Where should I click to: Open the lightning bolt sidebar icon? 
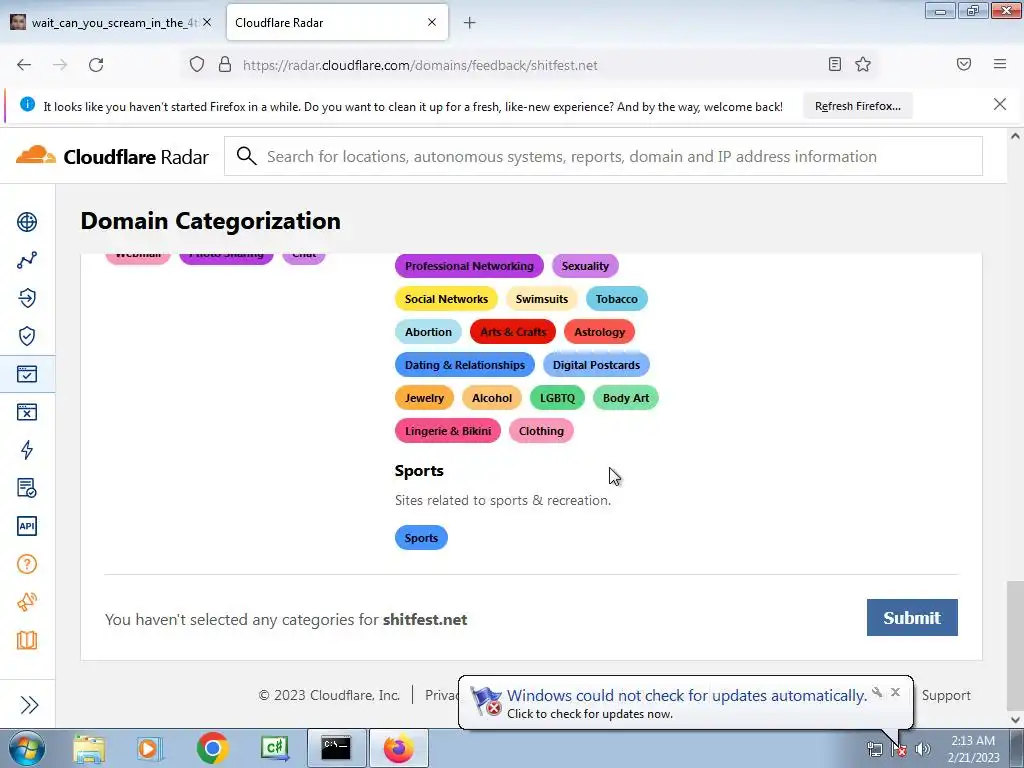coord(27,450)
